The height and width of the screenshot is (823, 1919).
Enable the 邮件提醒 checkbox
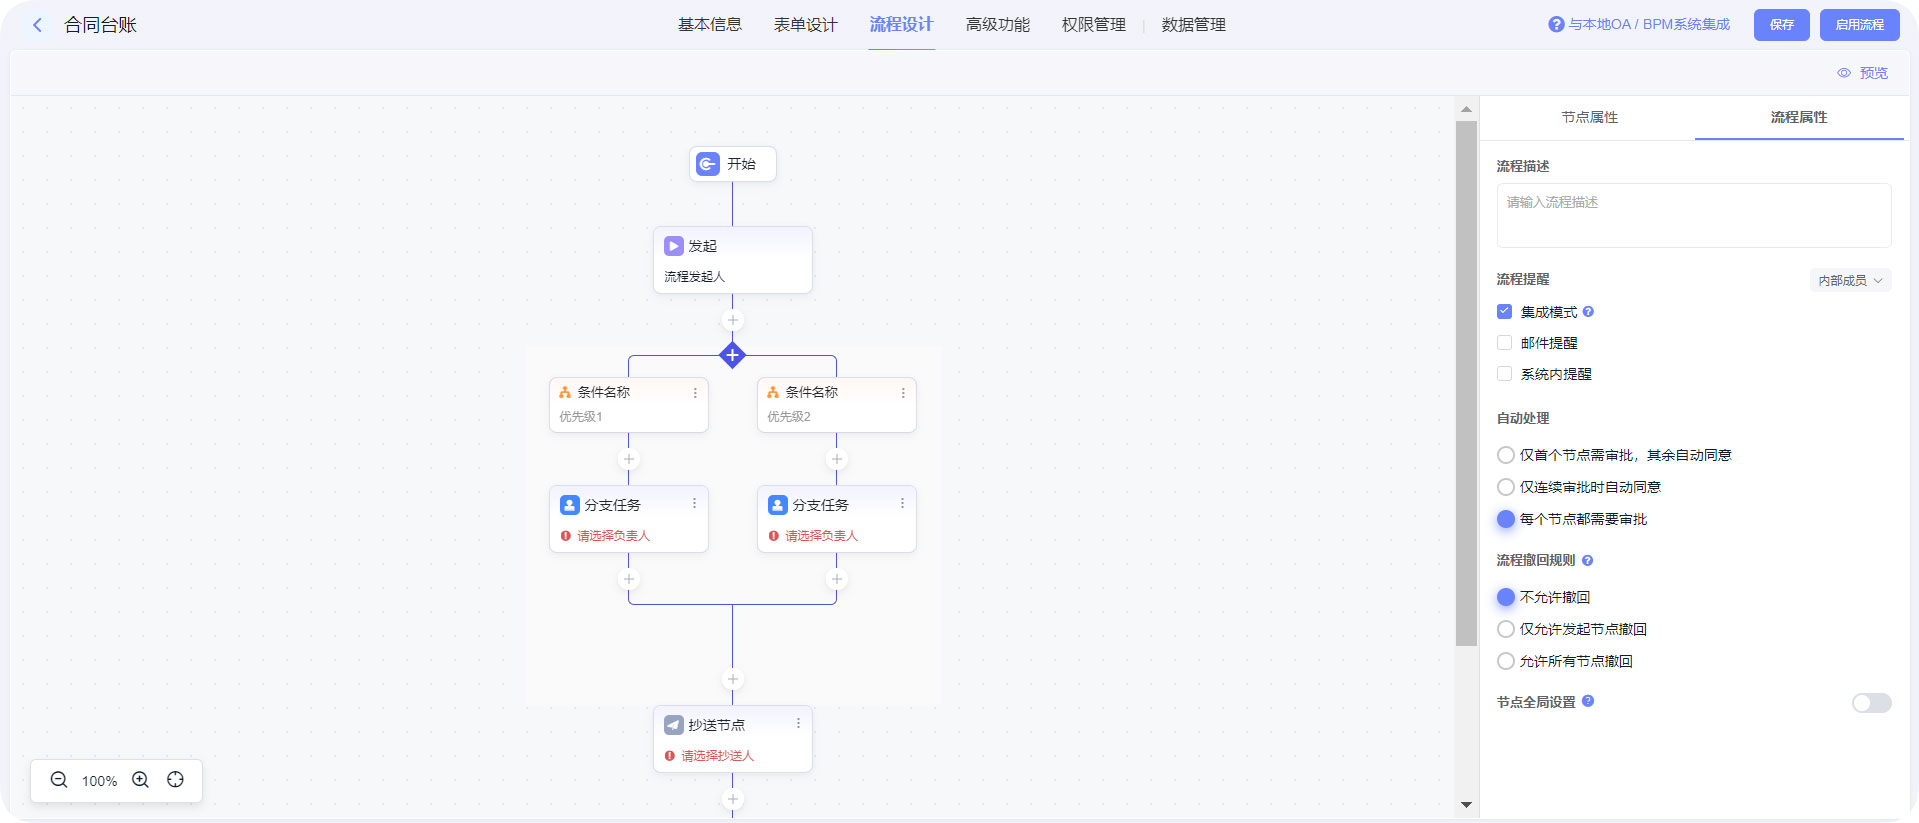click(1504, 343)
